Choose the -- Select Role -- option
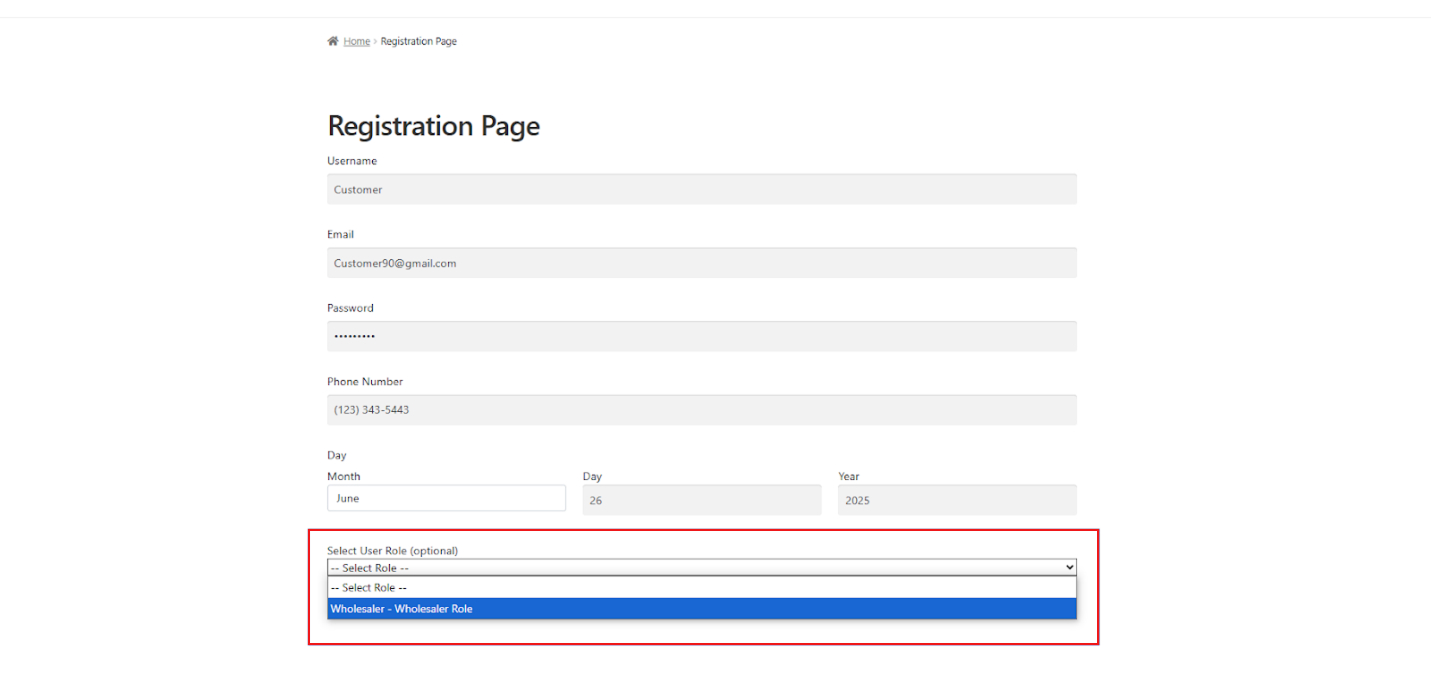This screenshot has width=1431, height=690. pos(700,588)
